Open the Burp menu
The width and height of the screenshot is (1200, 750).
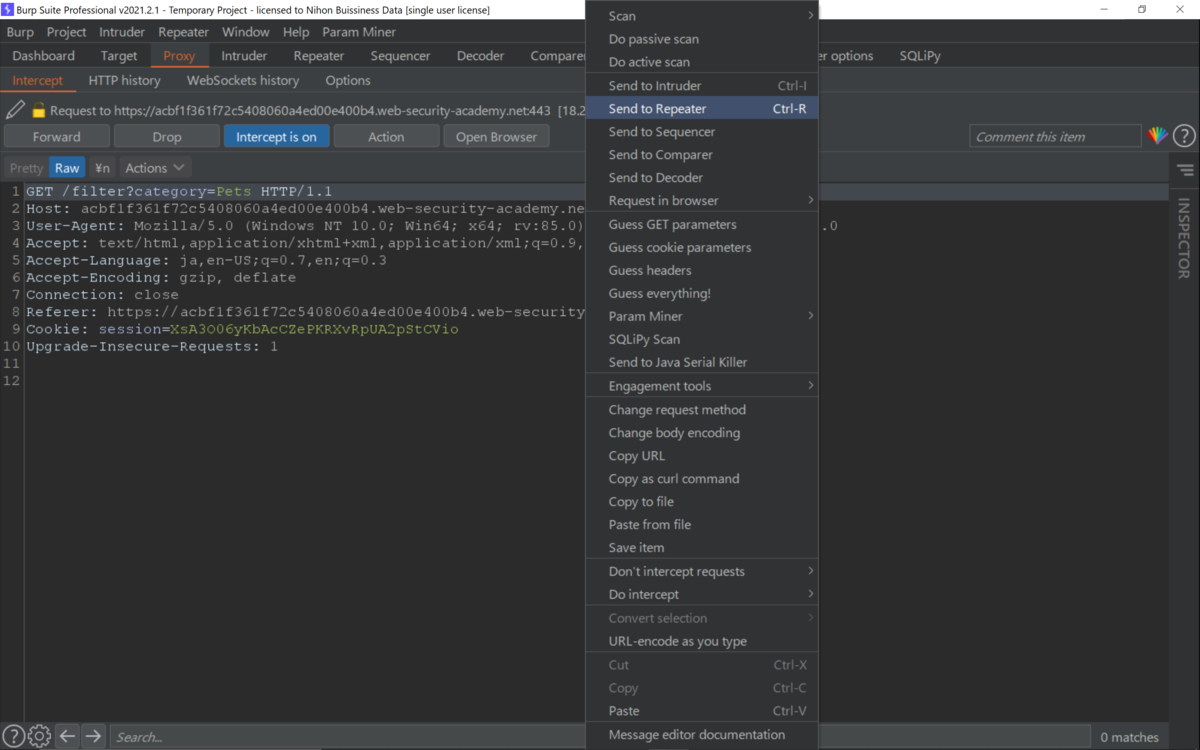point(20,32)
